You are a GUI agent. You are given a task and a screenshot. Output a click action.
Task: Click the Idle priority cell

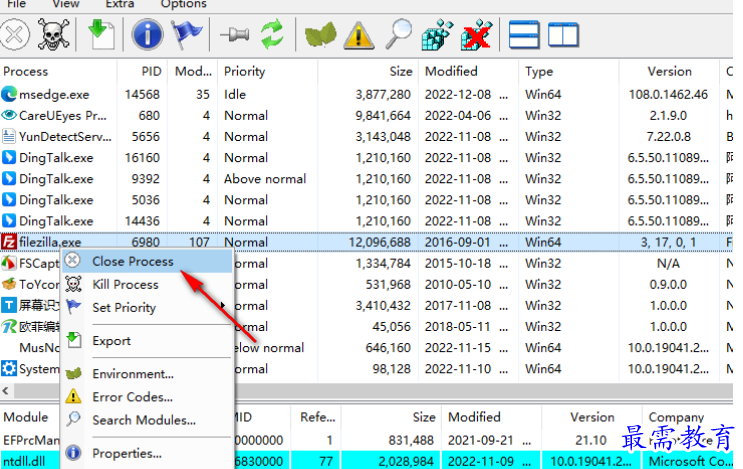pos(235,94)
